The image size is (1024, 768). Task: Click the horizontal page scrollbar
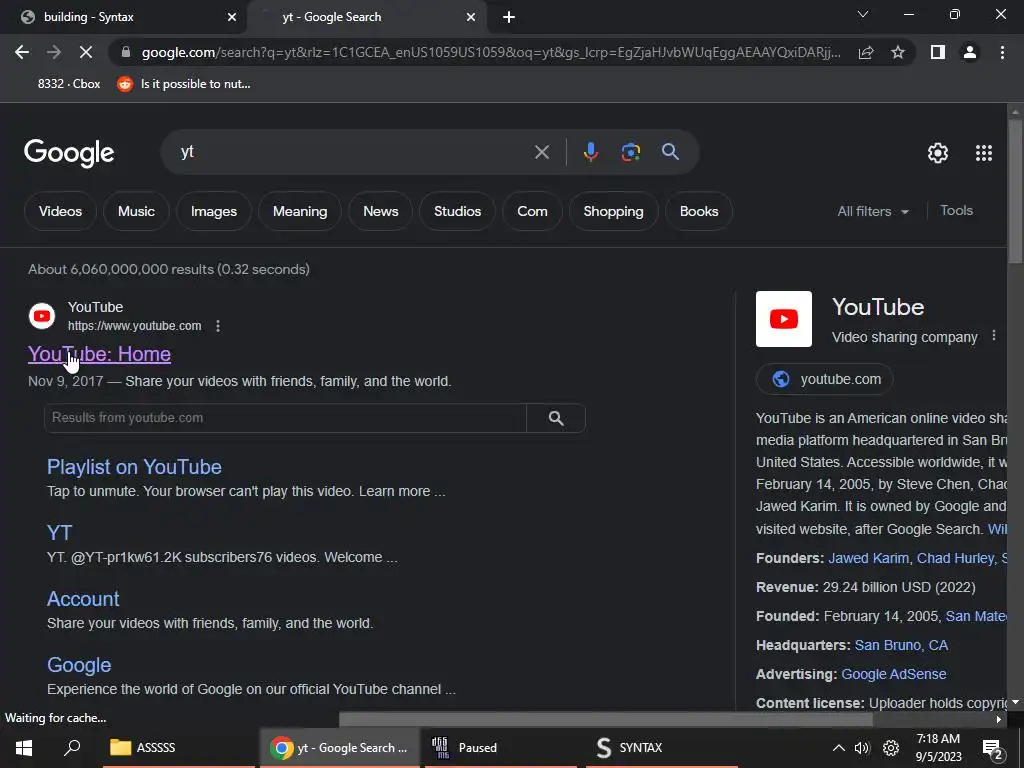point(605,719)
